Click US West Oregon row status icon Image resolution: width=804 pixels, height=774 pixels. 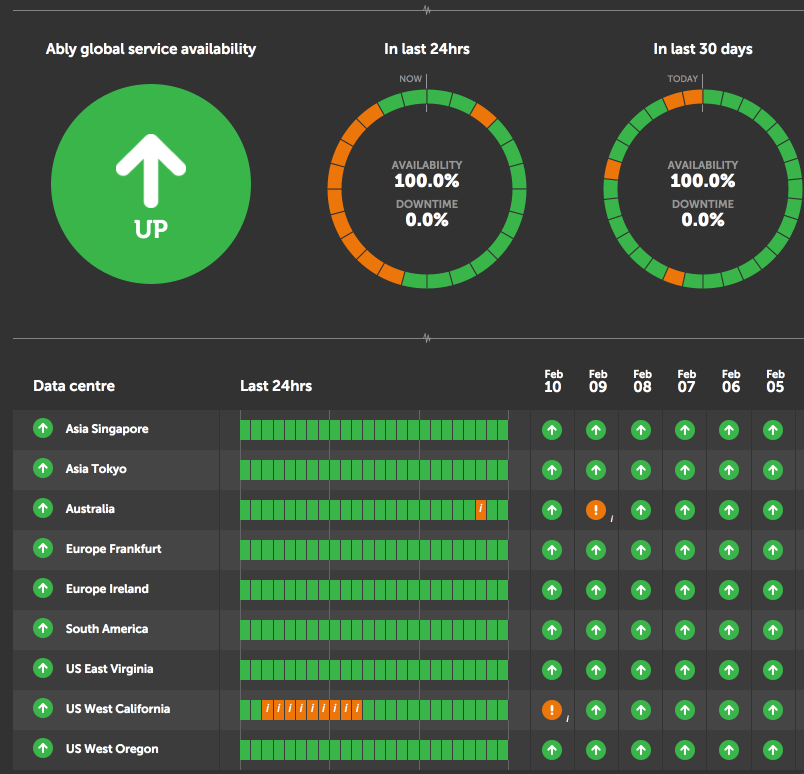[43, 748]
